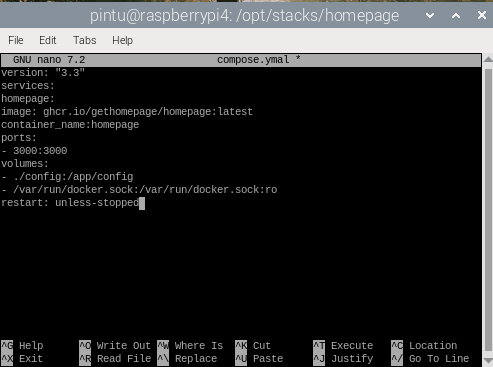This screenshot has height=367, width=493.
Task: Click the compose.ymal filename in title bar
Action: tap(253, 60)
